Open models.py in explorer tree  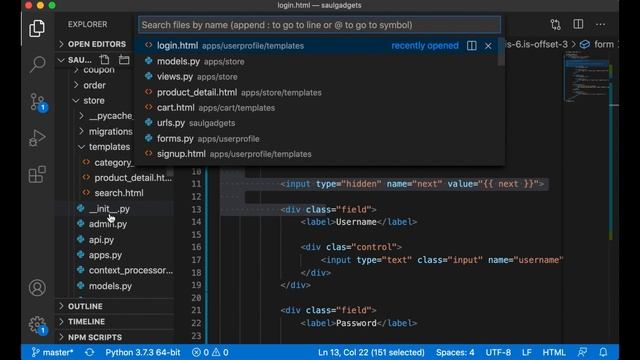pos(110,286)
